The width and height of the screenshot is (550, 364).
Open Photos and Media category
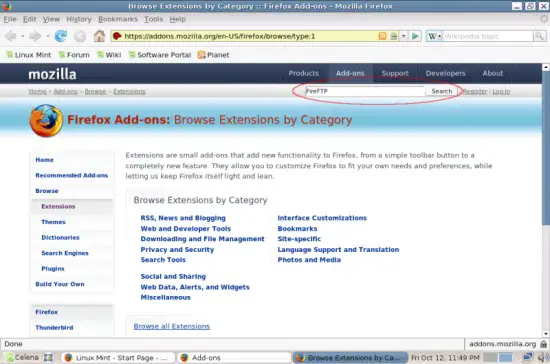pyautogui.click(x=309, y=260)
